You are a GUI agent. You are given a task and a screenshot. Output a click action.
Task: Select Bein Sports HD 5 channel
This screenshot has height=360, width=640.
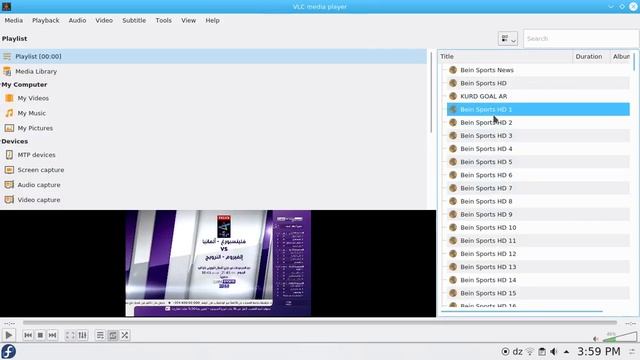point(538,162)
